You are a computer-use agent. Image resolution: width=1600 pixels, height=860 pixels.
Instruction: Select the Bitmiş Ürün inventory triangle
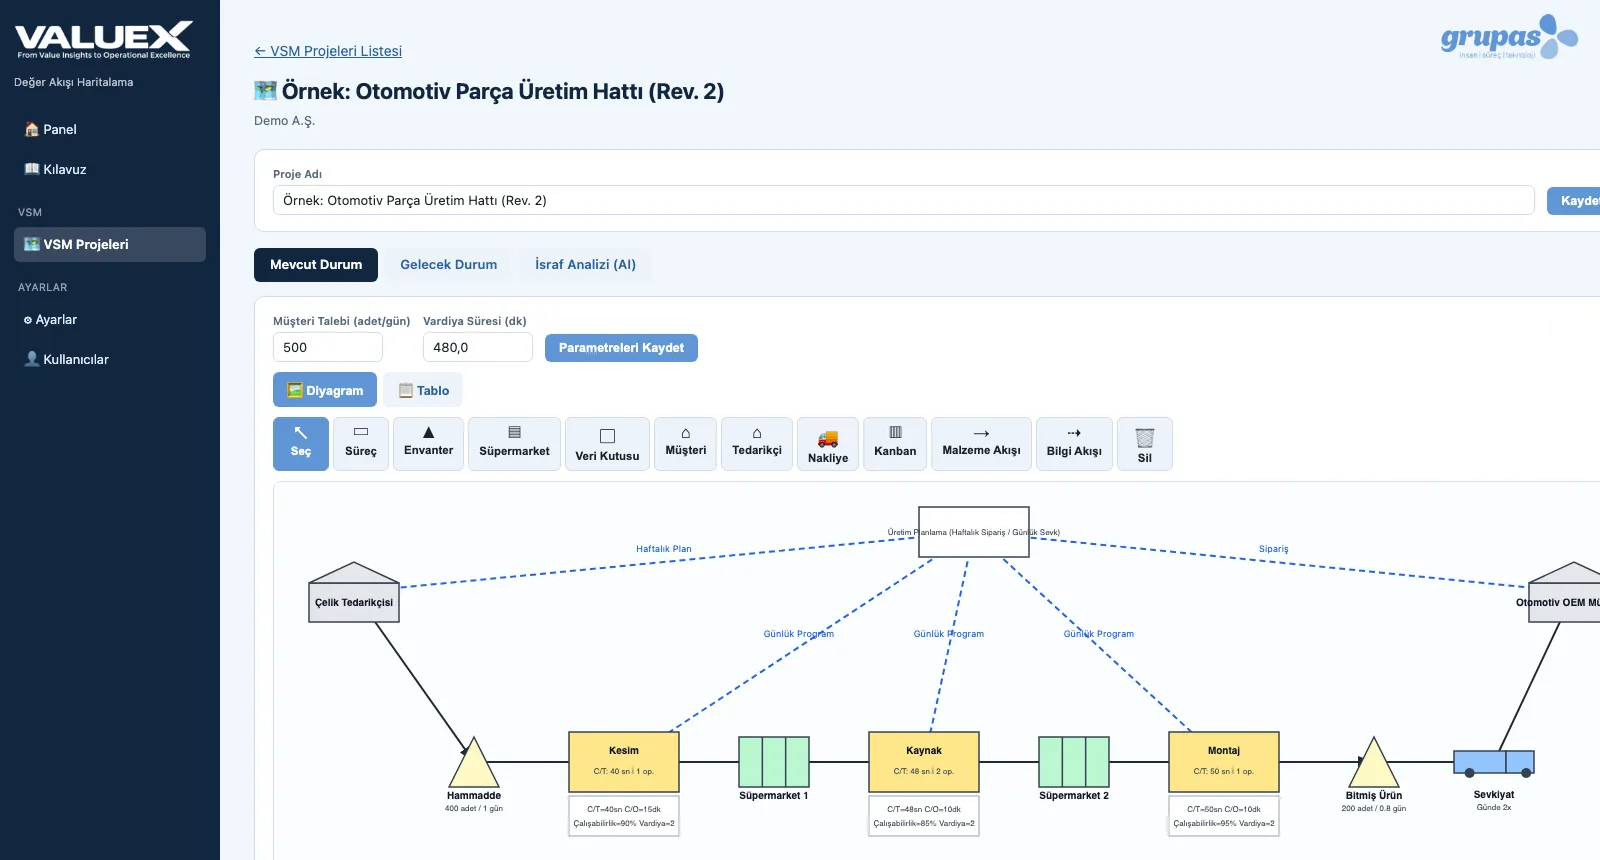coord(1374,765)
